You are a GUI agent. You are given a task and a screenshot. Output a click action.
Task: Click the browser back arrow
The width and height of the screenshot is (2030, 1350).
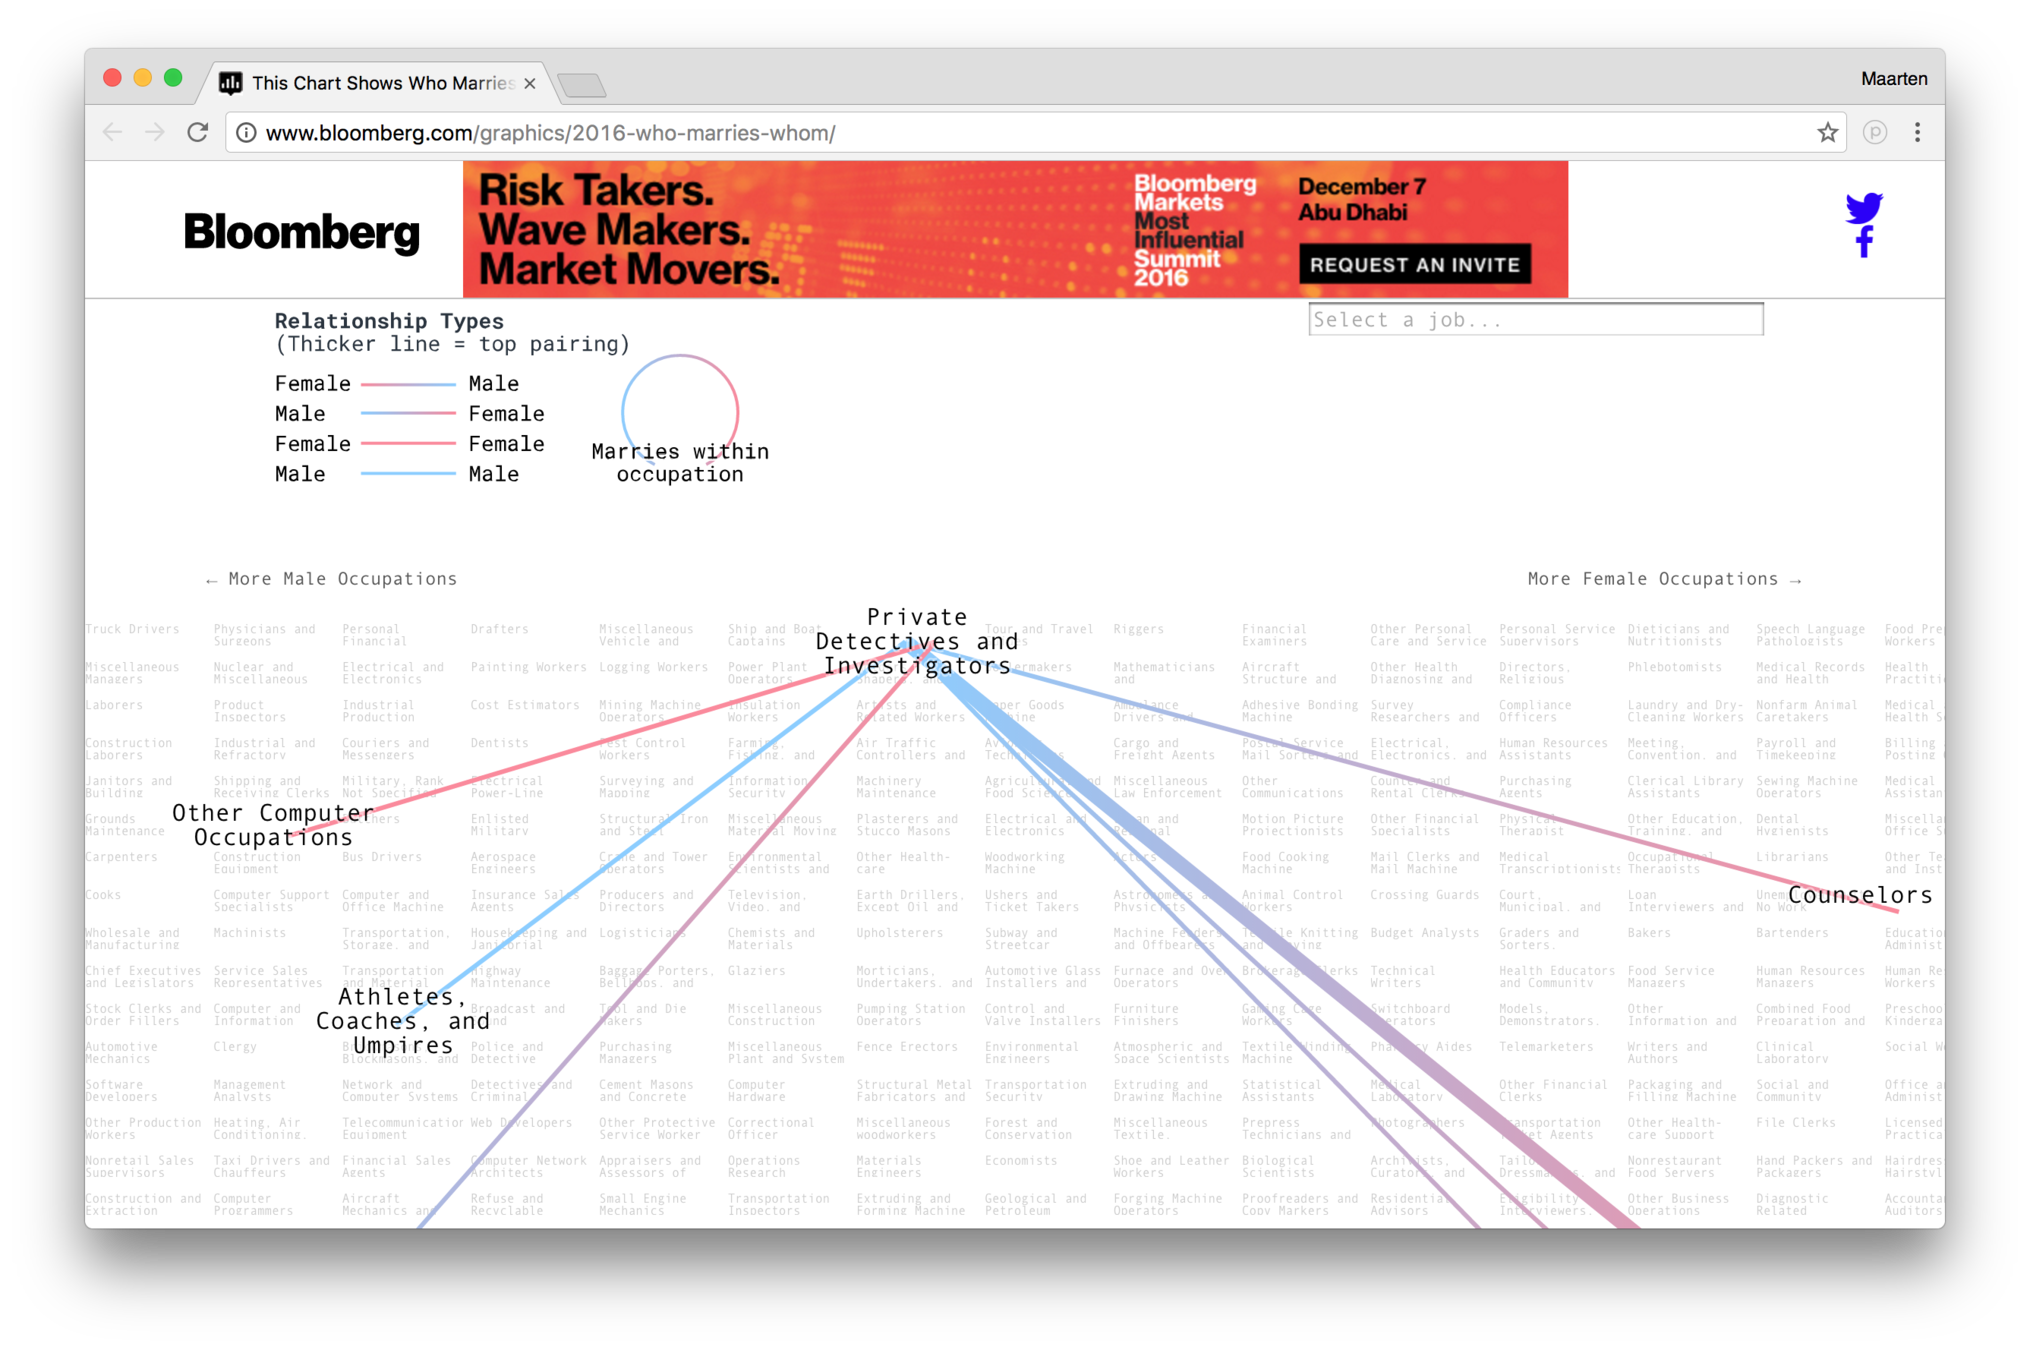coord(112,132)
